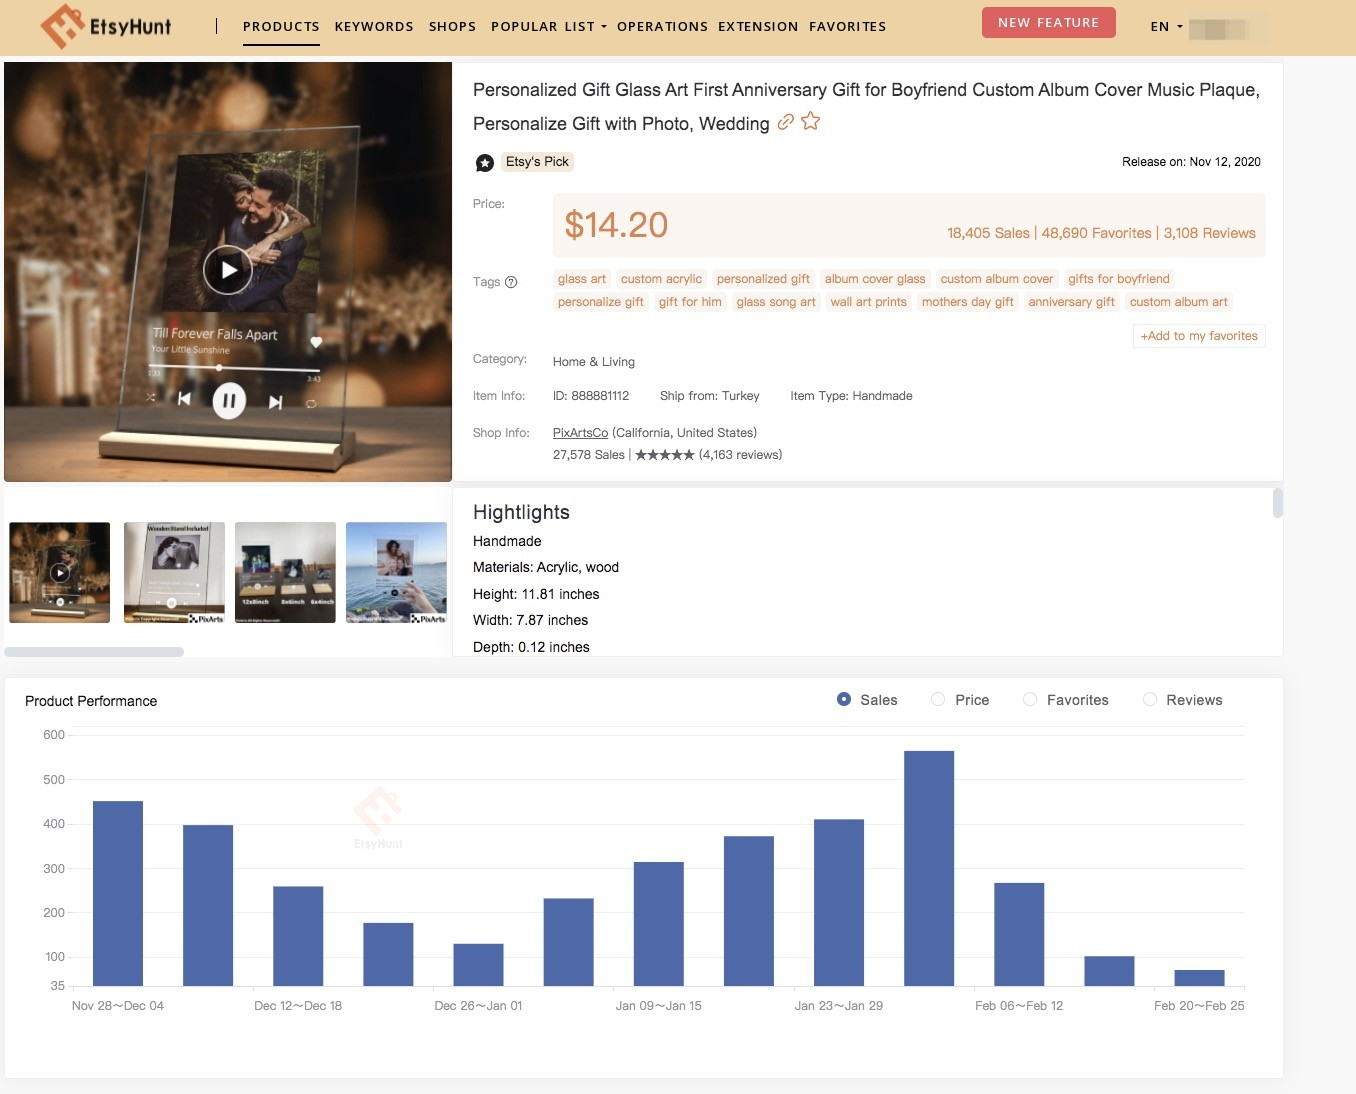Select the Price metric radio button
This screenshot has width=1356, height=1094.
pyautogui.click(x=938, y=699)
